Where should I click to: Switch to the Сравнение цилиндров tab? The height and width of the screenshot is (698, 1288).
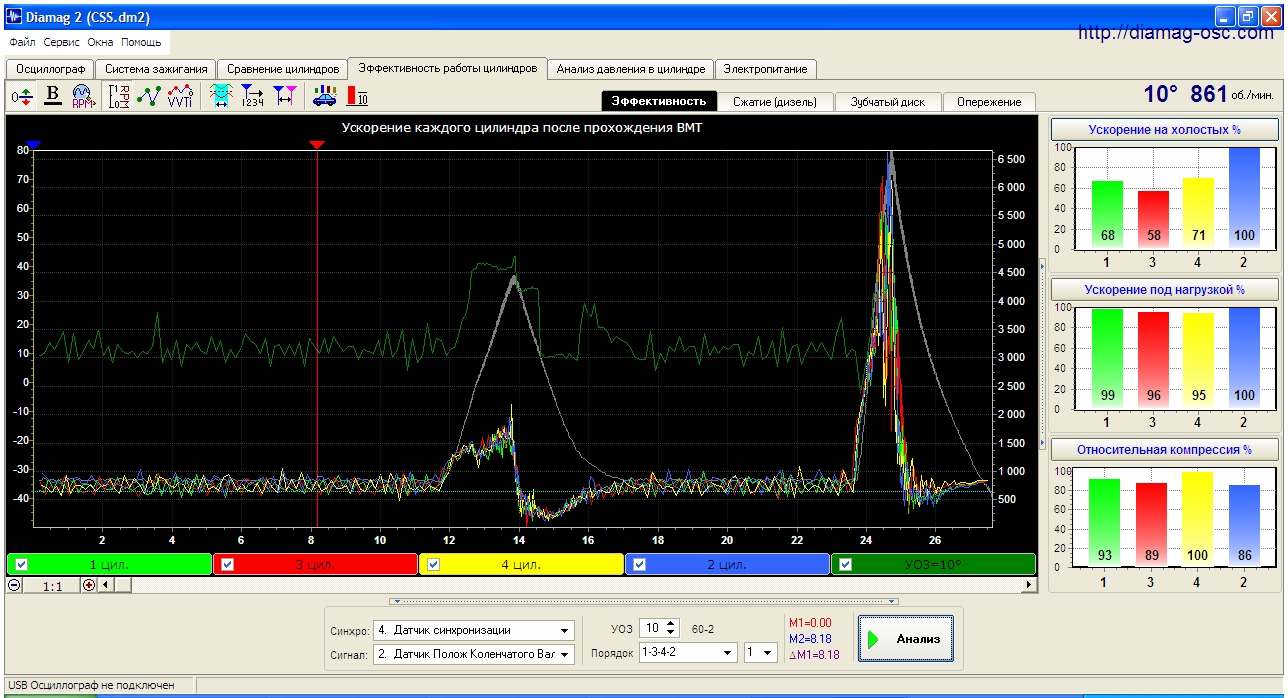tap(283, 69)
